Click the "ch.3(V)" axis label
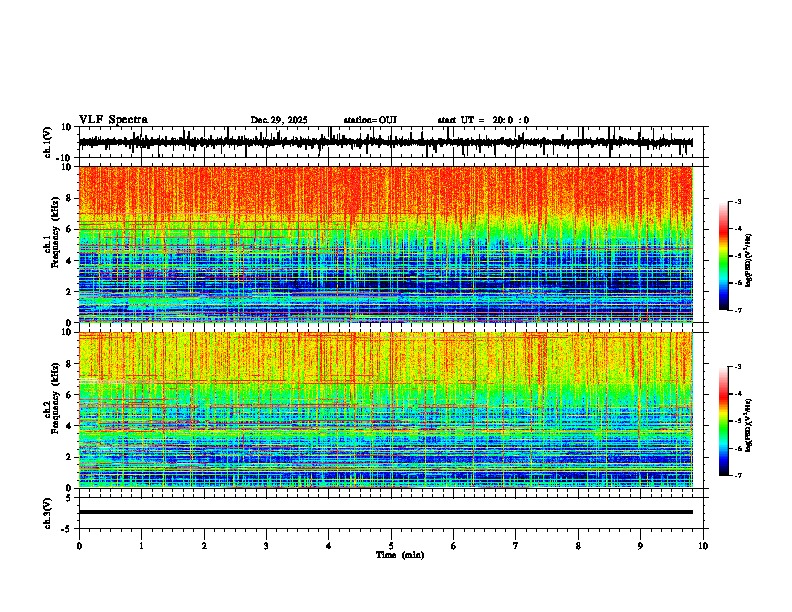The image size is (792, 612). click(48, 513)
